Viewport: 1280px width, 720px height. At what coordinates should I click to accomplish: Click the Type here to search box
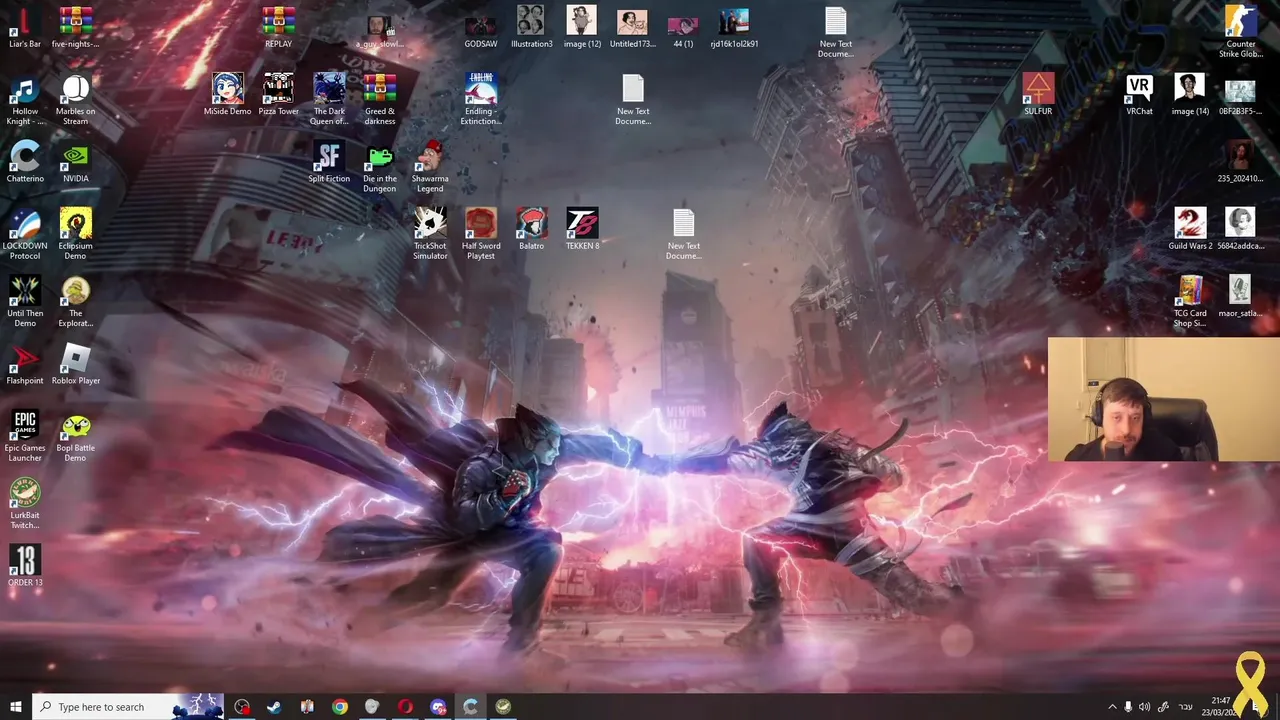pos(128,706)
